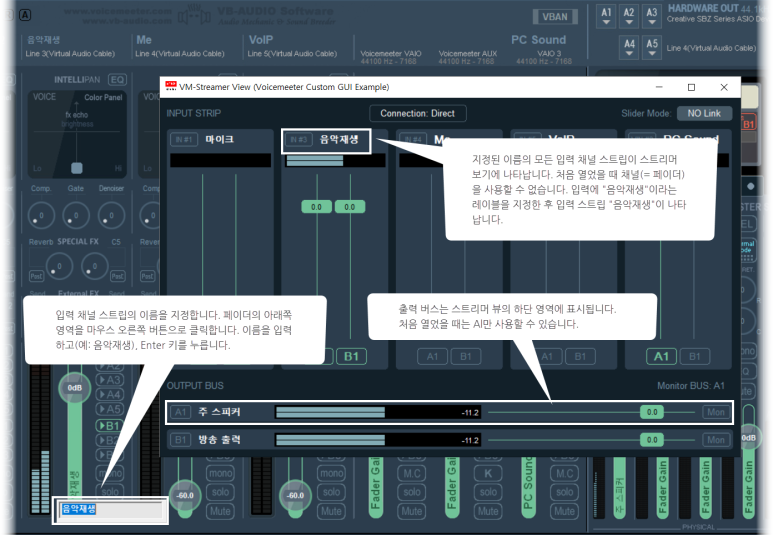Solo the VoIP strip in main window
The height and width of the screenshot is (535, 773).
pyautogui.click(x=331, y=492)
